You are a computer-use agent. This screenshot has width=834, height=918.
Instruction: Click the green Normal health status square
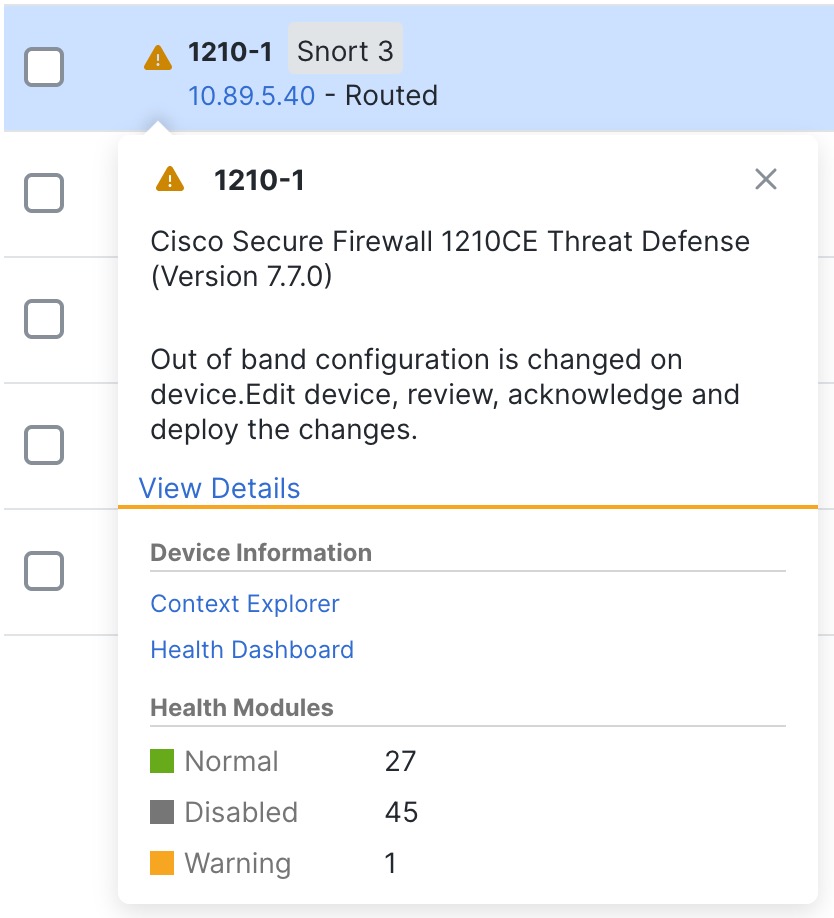[x=162, y=761]
